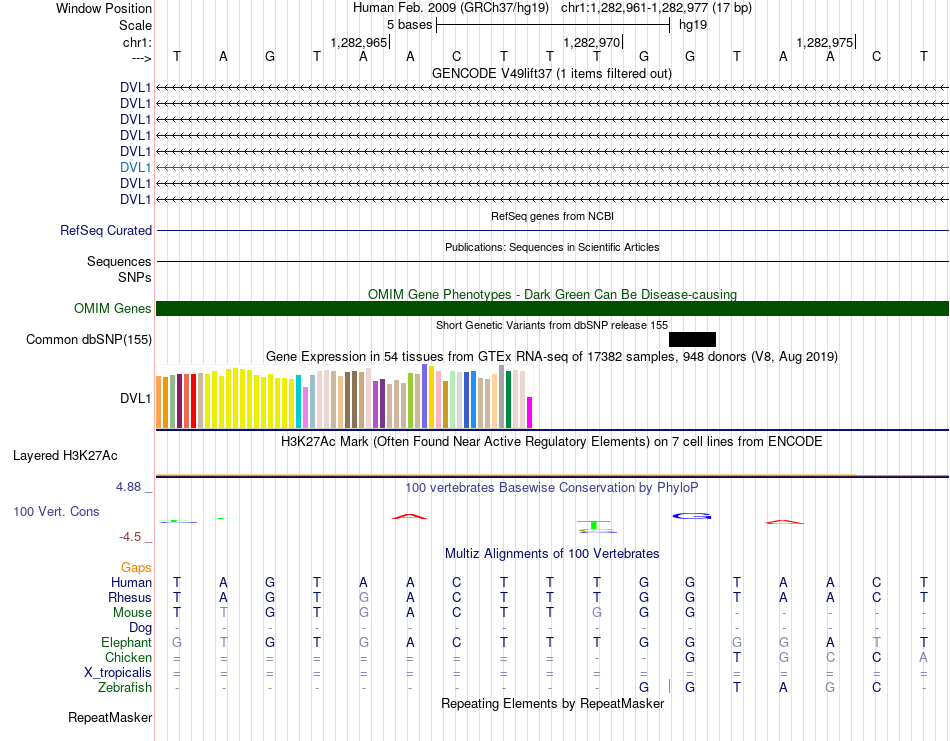Image resolution: width=950 pixels, height=741 pixels.
Task: Open the RefSeq Curated track label
Action: pyautogui.click(x=106, y=230)
